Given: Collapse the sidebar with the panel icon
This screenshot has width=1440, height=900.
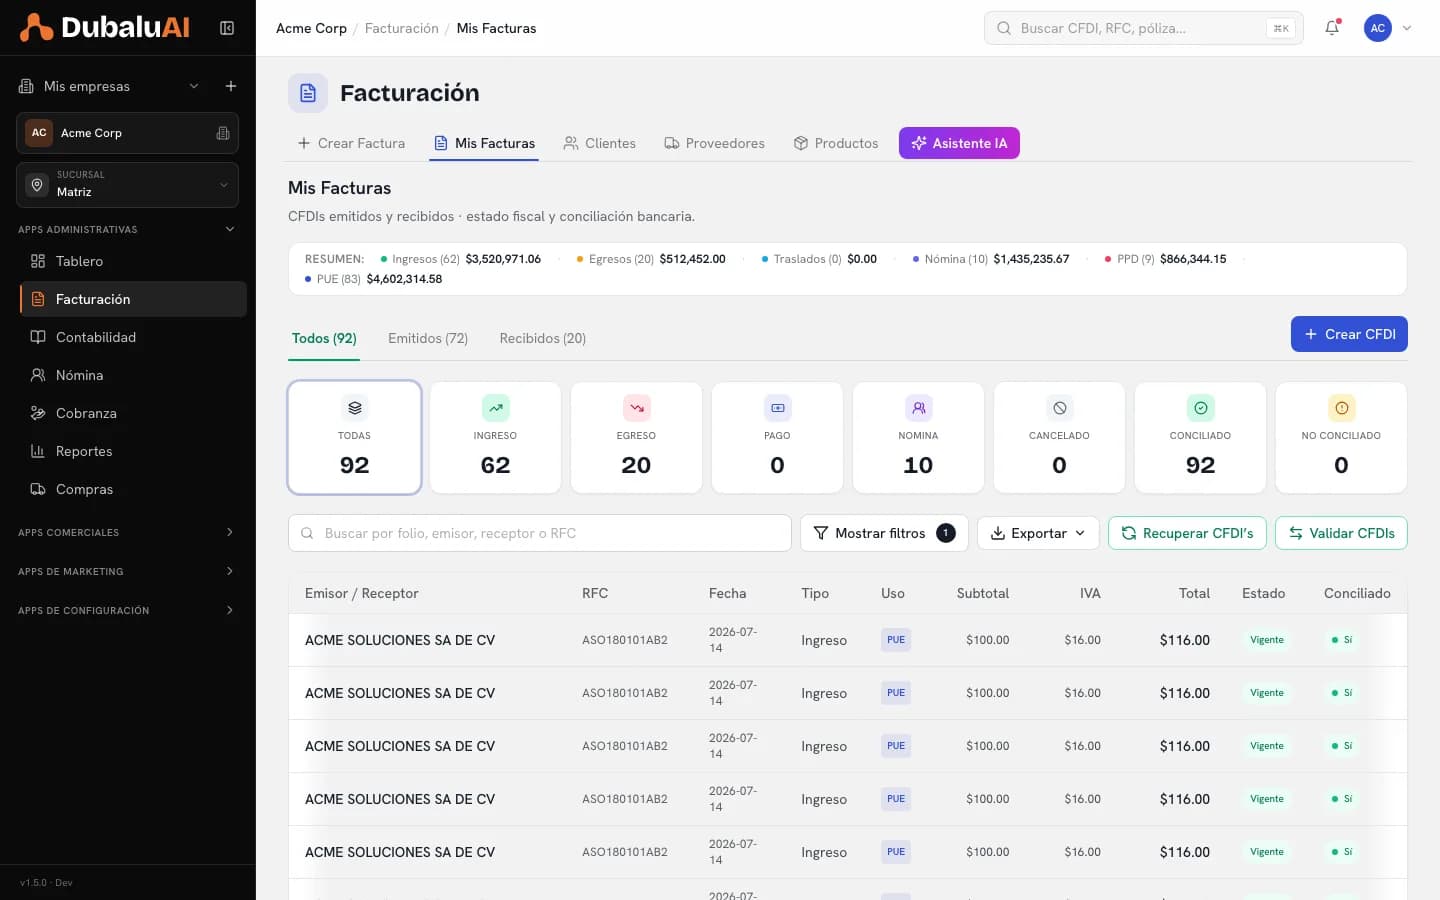Looking at the screenshot, I should [x=227, y=28].
